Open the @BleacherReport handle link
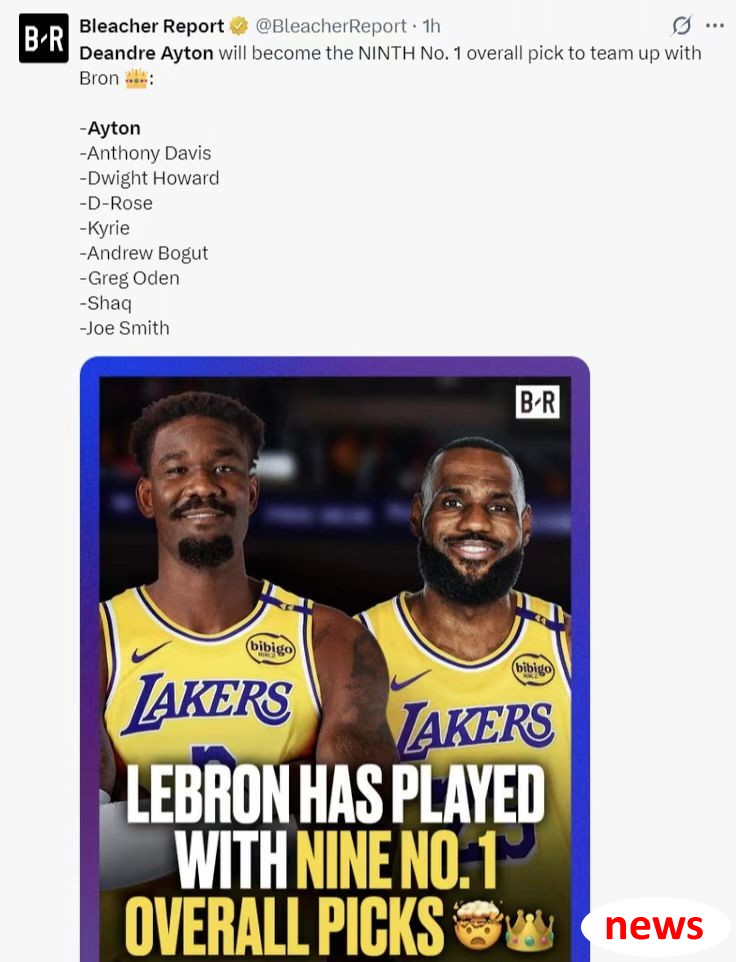 [331, 26]
